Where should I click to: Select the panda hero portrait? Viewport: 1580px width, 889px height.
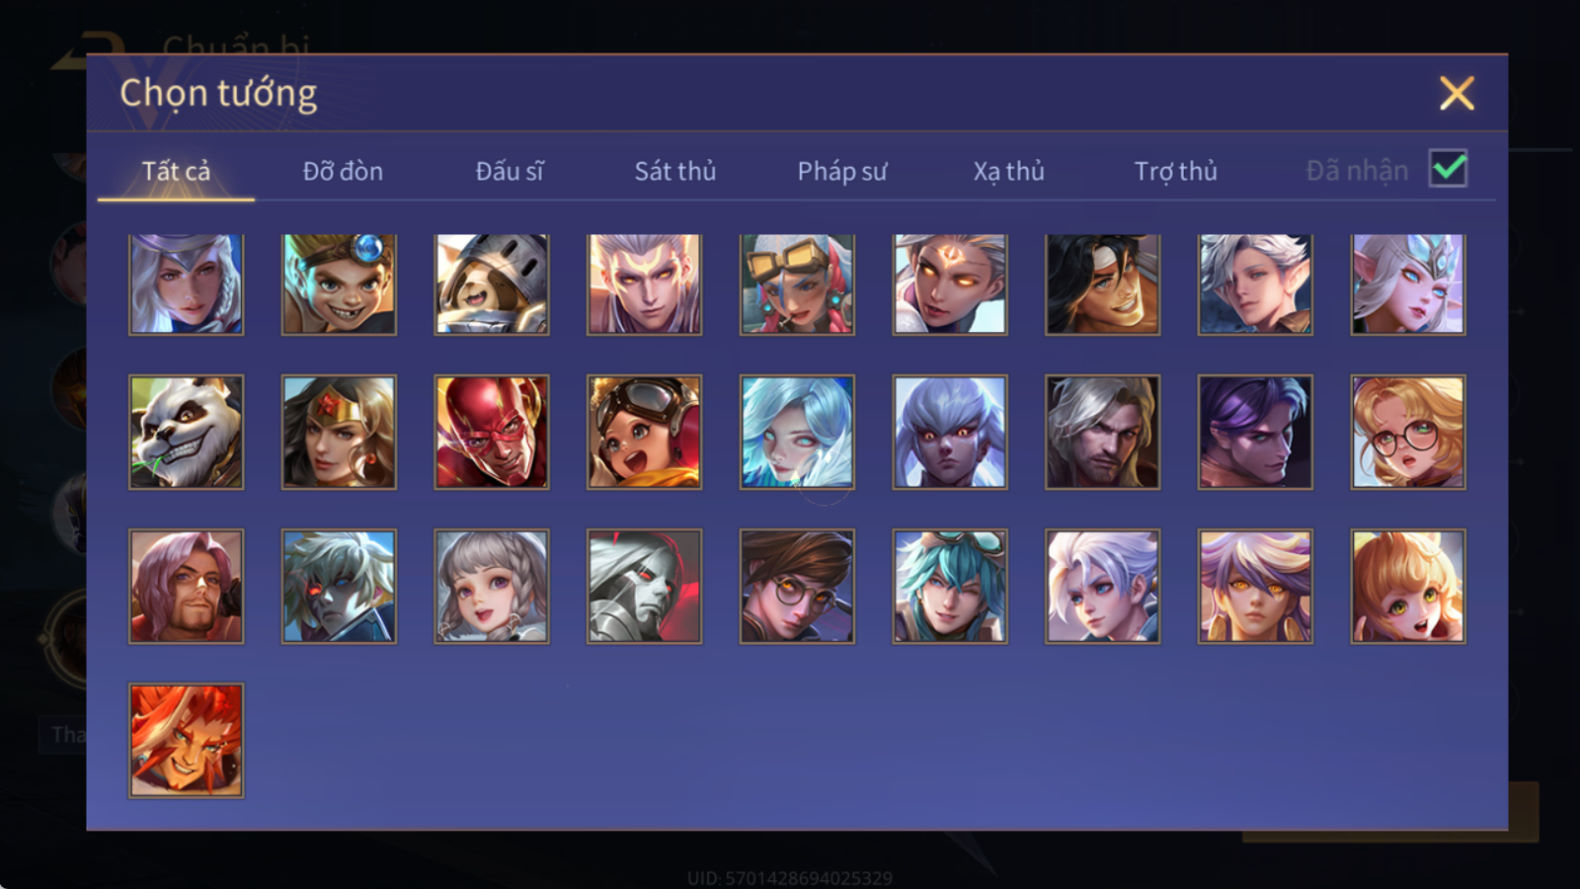pyautogui.click(x=186, y=432)
